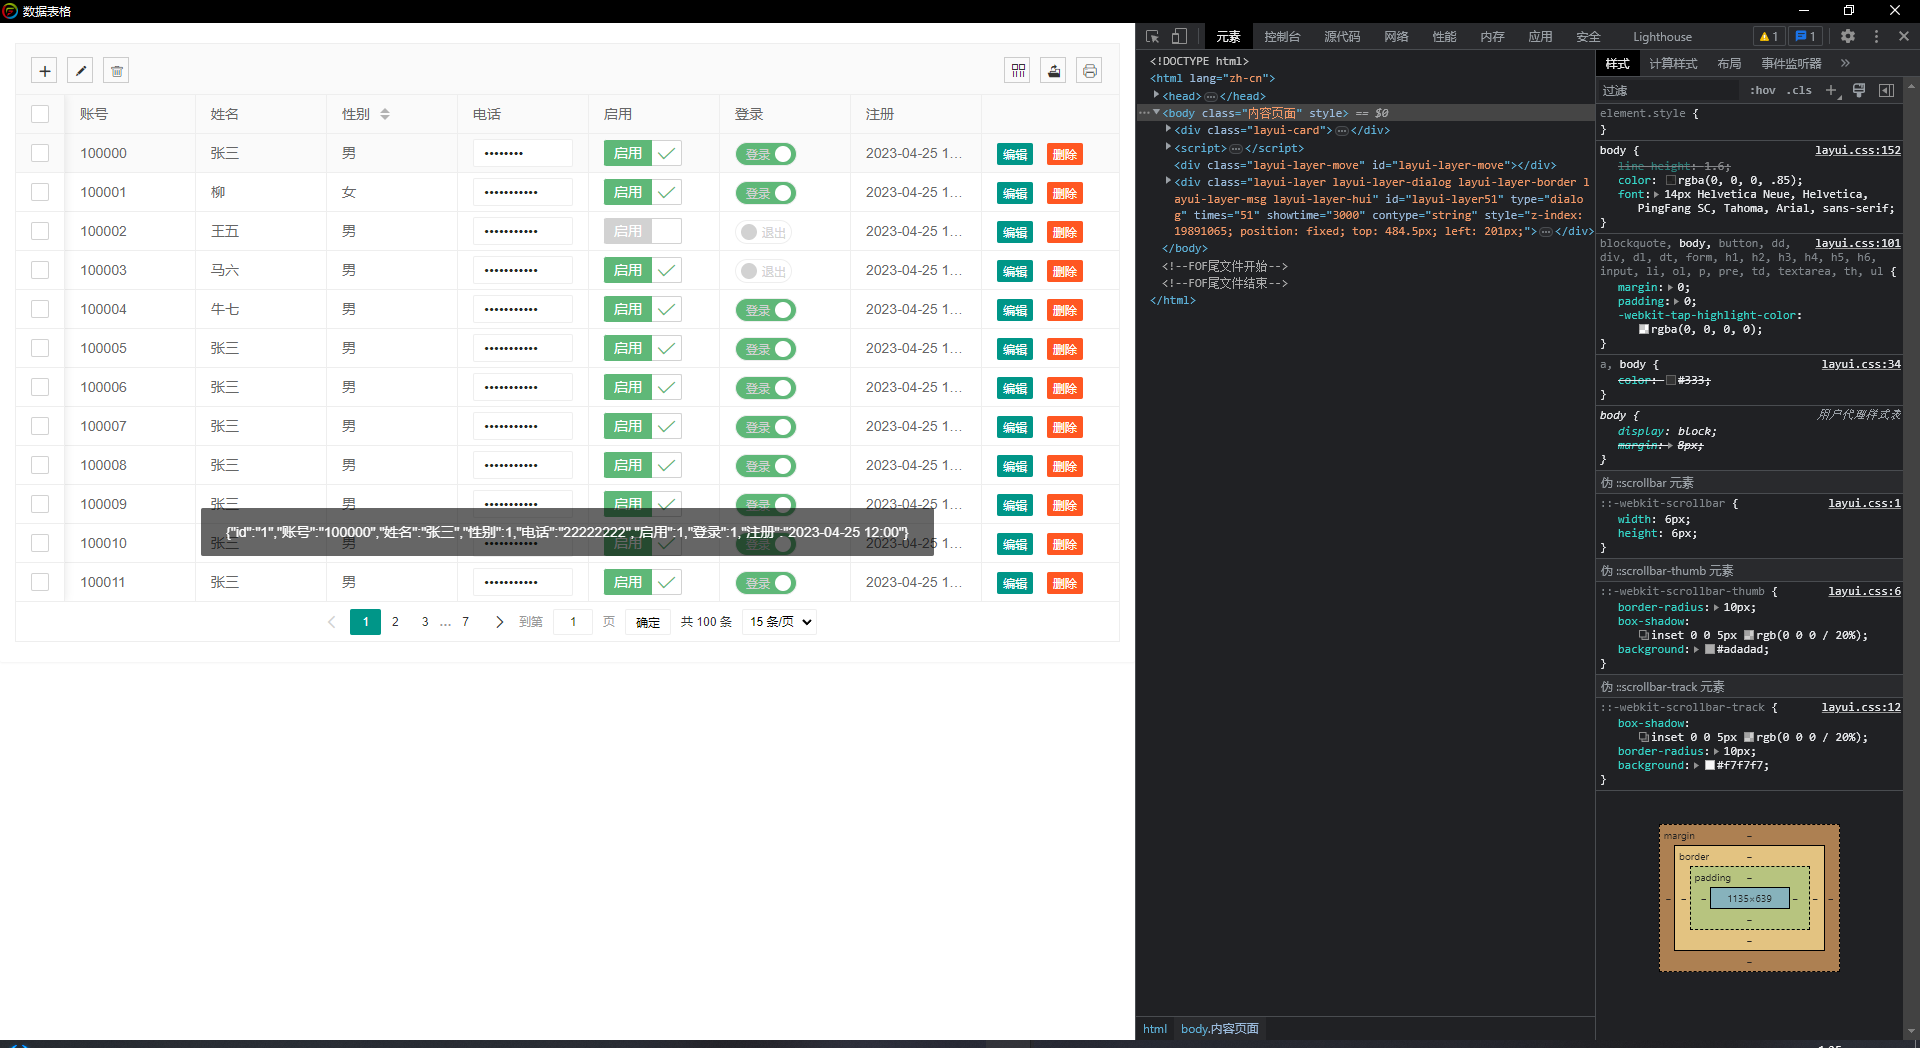
Task: Expand the head element node
Action: (1157, 95)
